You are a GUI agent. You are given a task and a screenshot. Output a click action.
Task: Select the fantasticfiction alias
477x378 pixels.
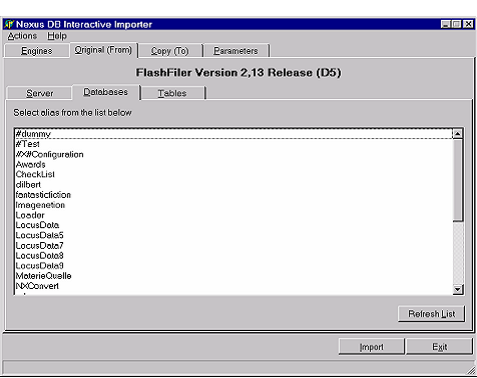(x=234, y=195)
